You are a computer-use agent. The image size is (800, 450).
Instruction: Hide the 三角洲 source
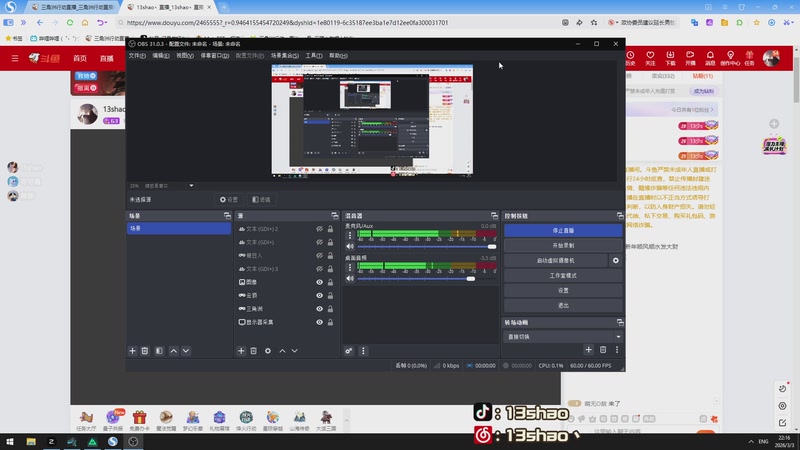[319, 309]
